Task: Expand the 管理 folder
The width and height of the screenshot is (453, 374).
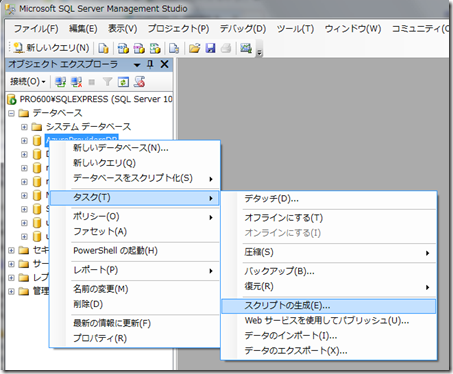Action: [x=11, y=291]
